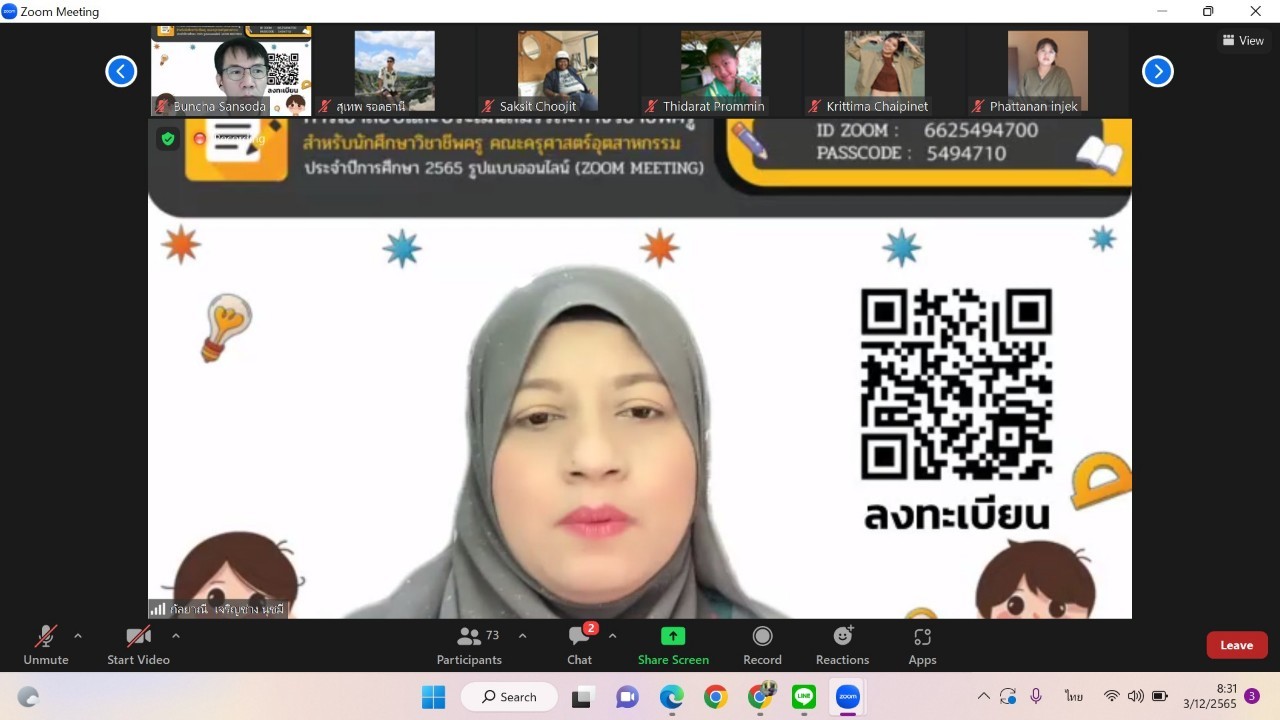Start recording with the Record button
Viewport: 1280px width, 720px height.
tap(762, 645)
